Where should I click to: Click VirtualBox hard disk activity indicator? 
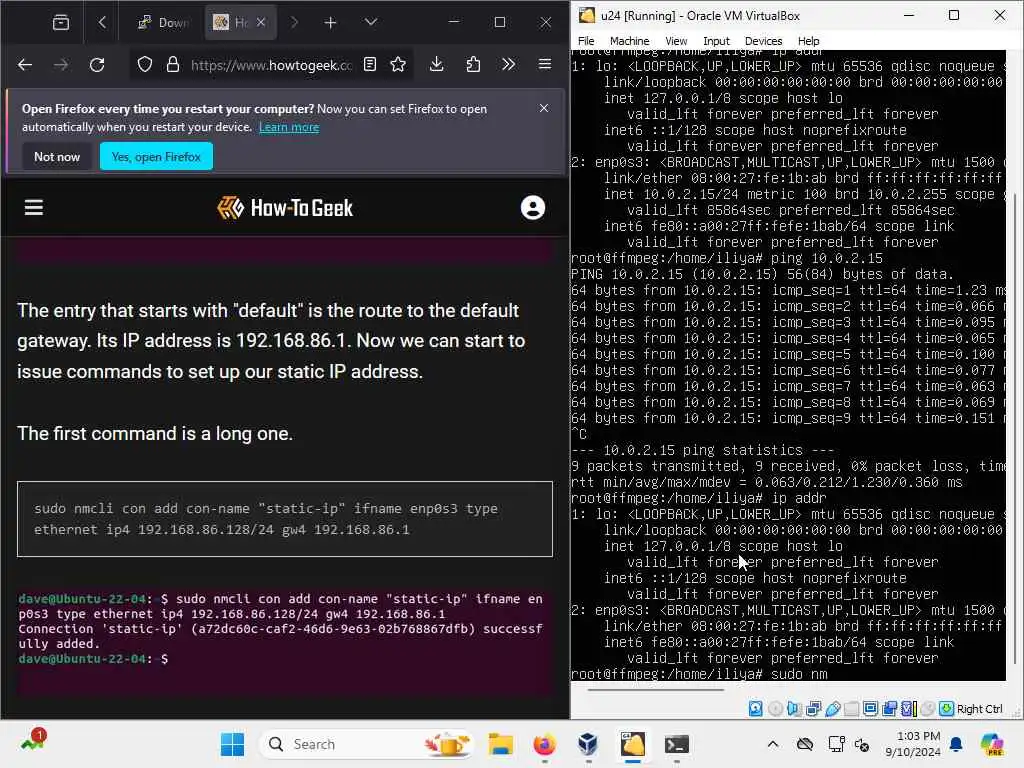tap(756, 709)
